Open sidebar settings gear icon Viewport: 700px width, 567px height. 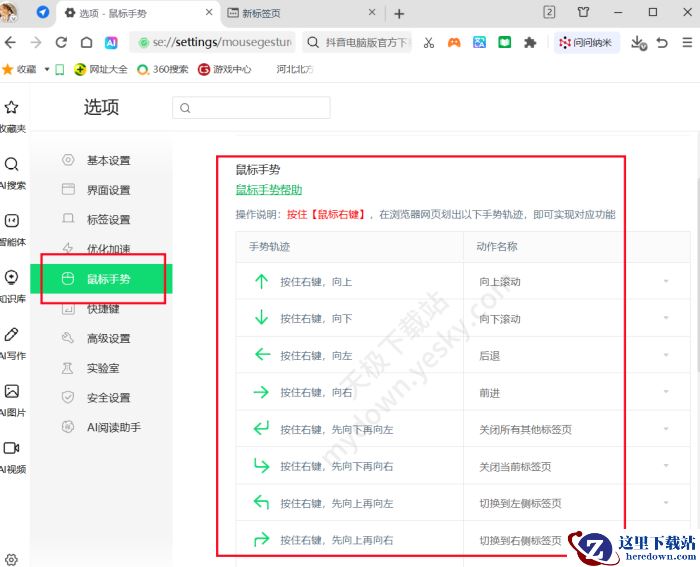(x=11, y=559)
